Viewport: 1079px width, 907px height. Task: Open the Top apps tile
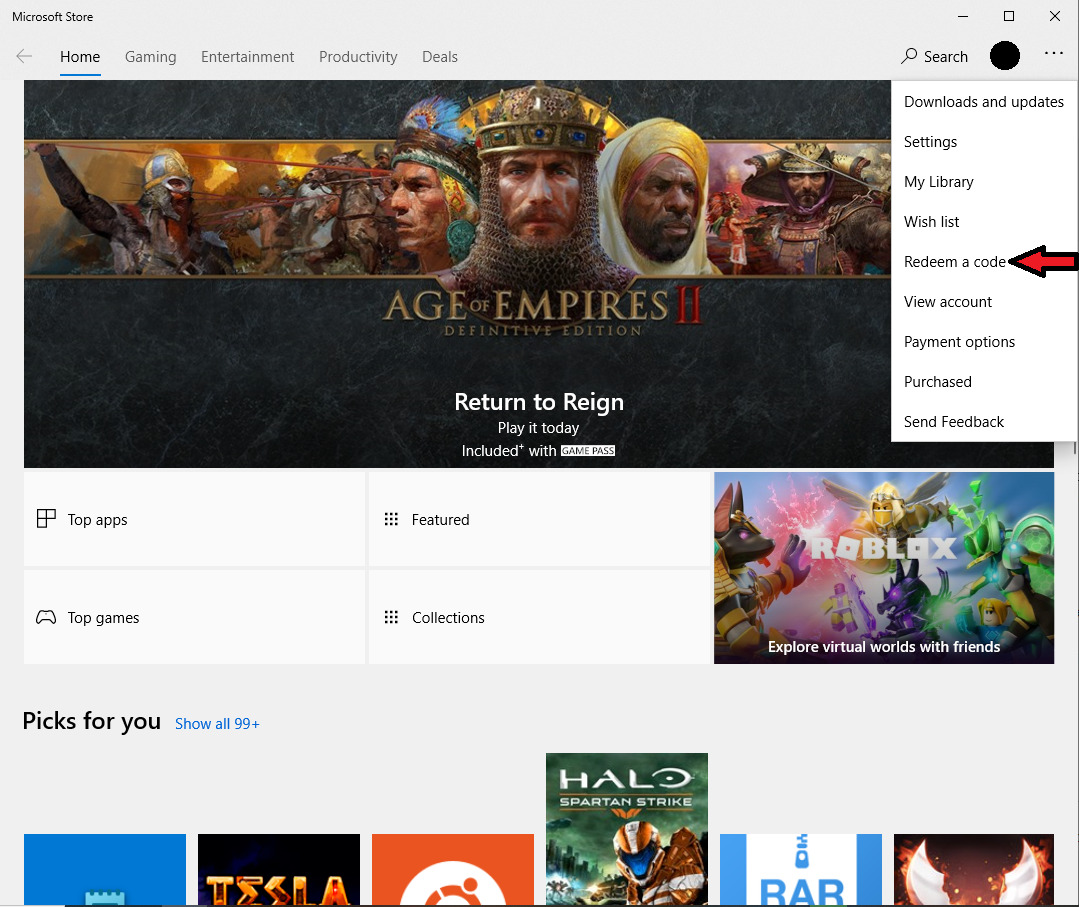click(x=194, y=519)
